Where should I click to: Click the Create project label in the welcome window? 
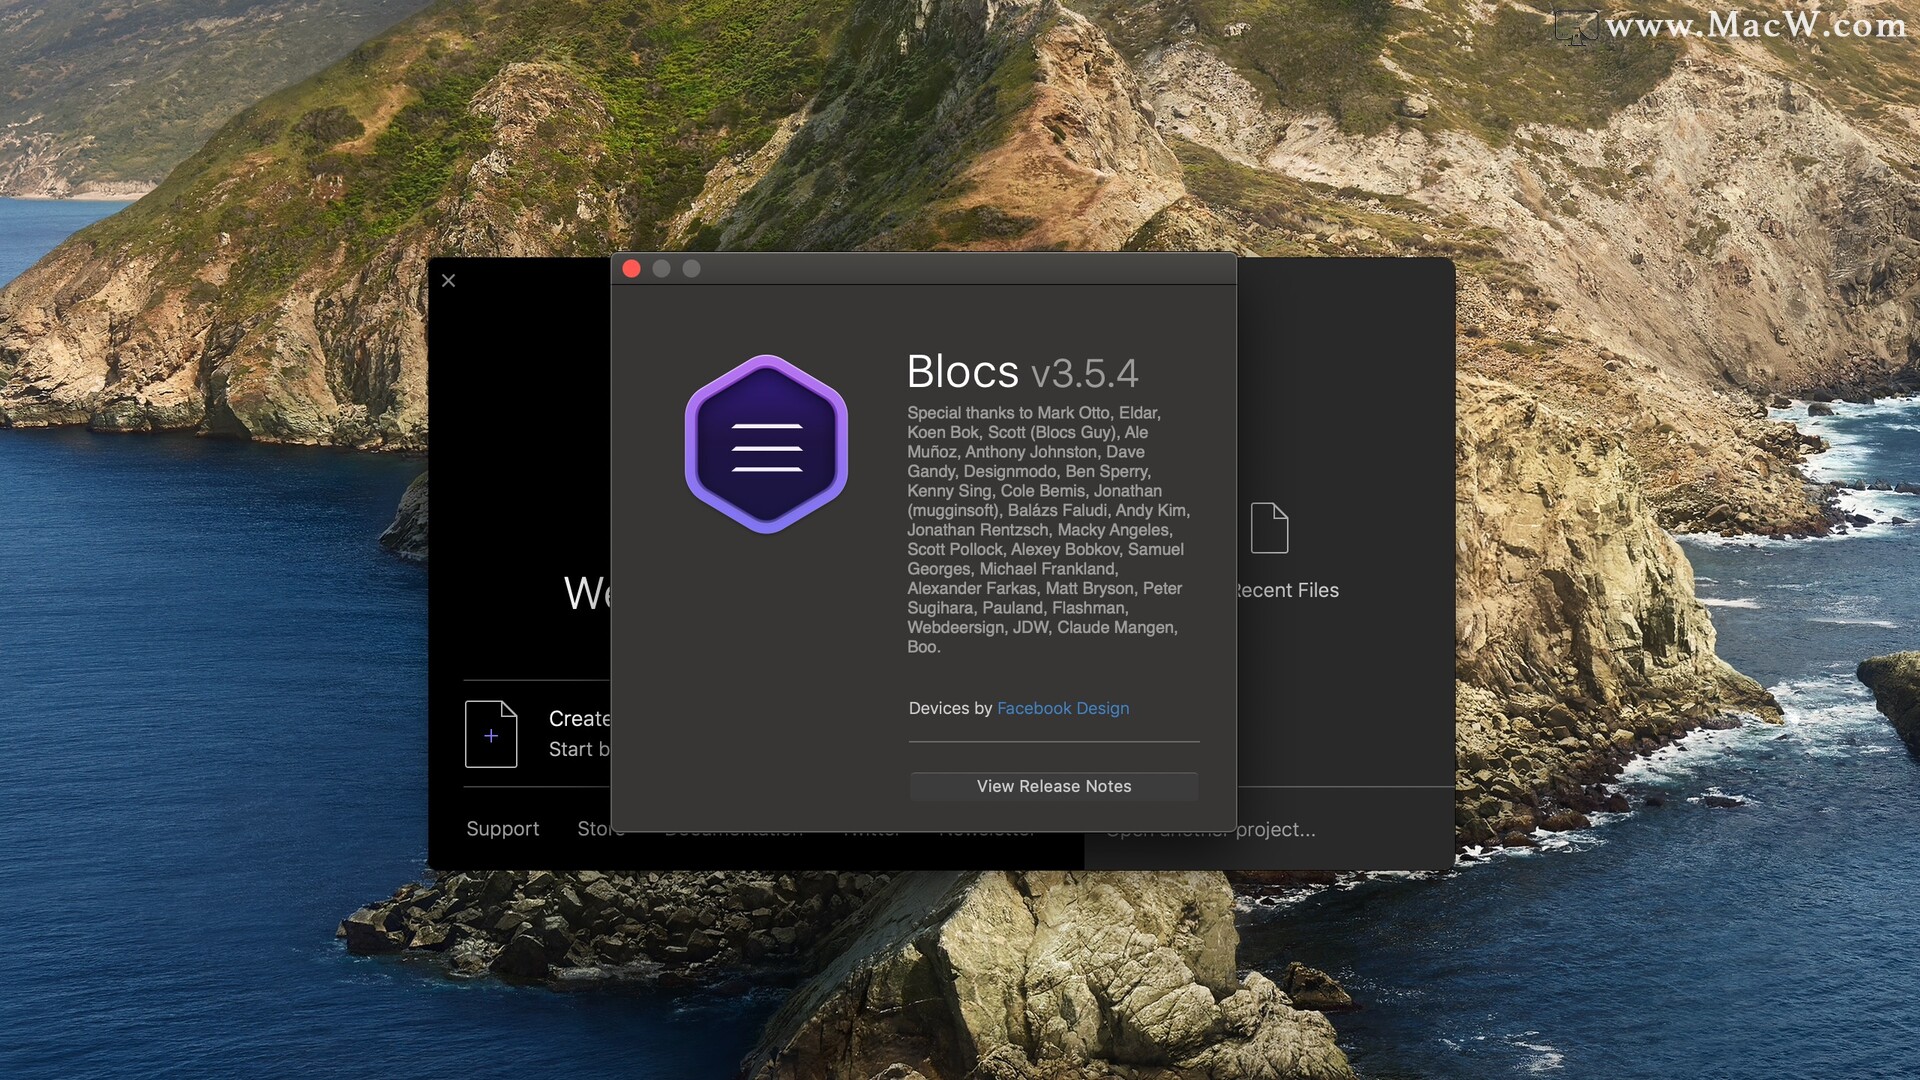tap(580, 719)
